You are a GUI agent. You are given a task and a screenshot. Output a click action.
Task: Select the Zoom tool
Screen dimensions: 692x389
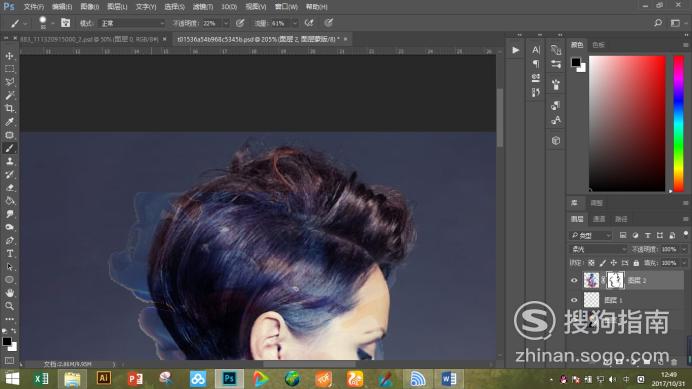(9, 306)
